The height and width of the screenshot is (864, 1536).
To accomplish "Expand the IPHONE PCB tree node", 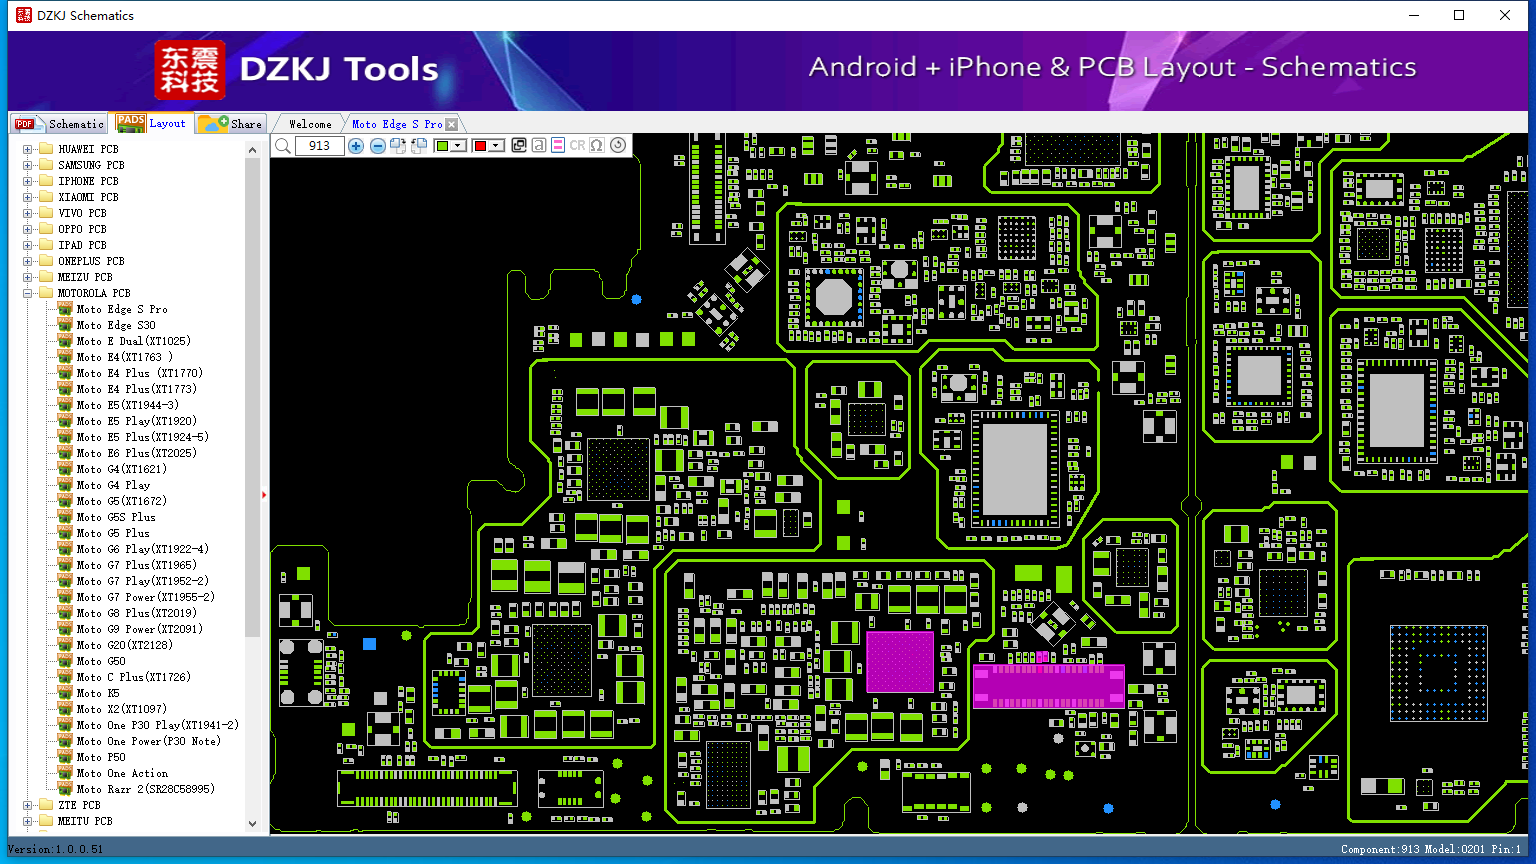I will (x=28, y=181).
